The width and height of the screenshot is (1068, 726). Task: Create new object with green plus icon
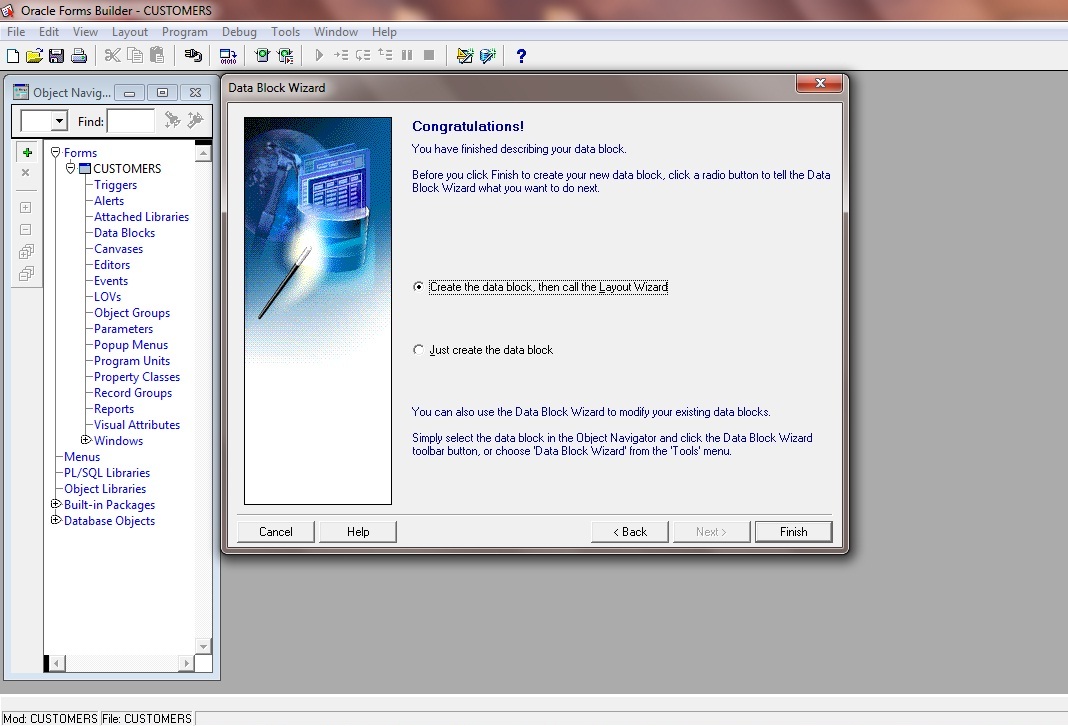pos(25,151)
